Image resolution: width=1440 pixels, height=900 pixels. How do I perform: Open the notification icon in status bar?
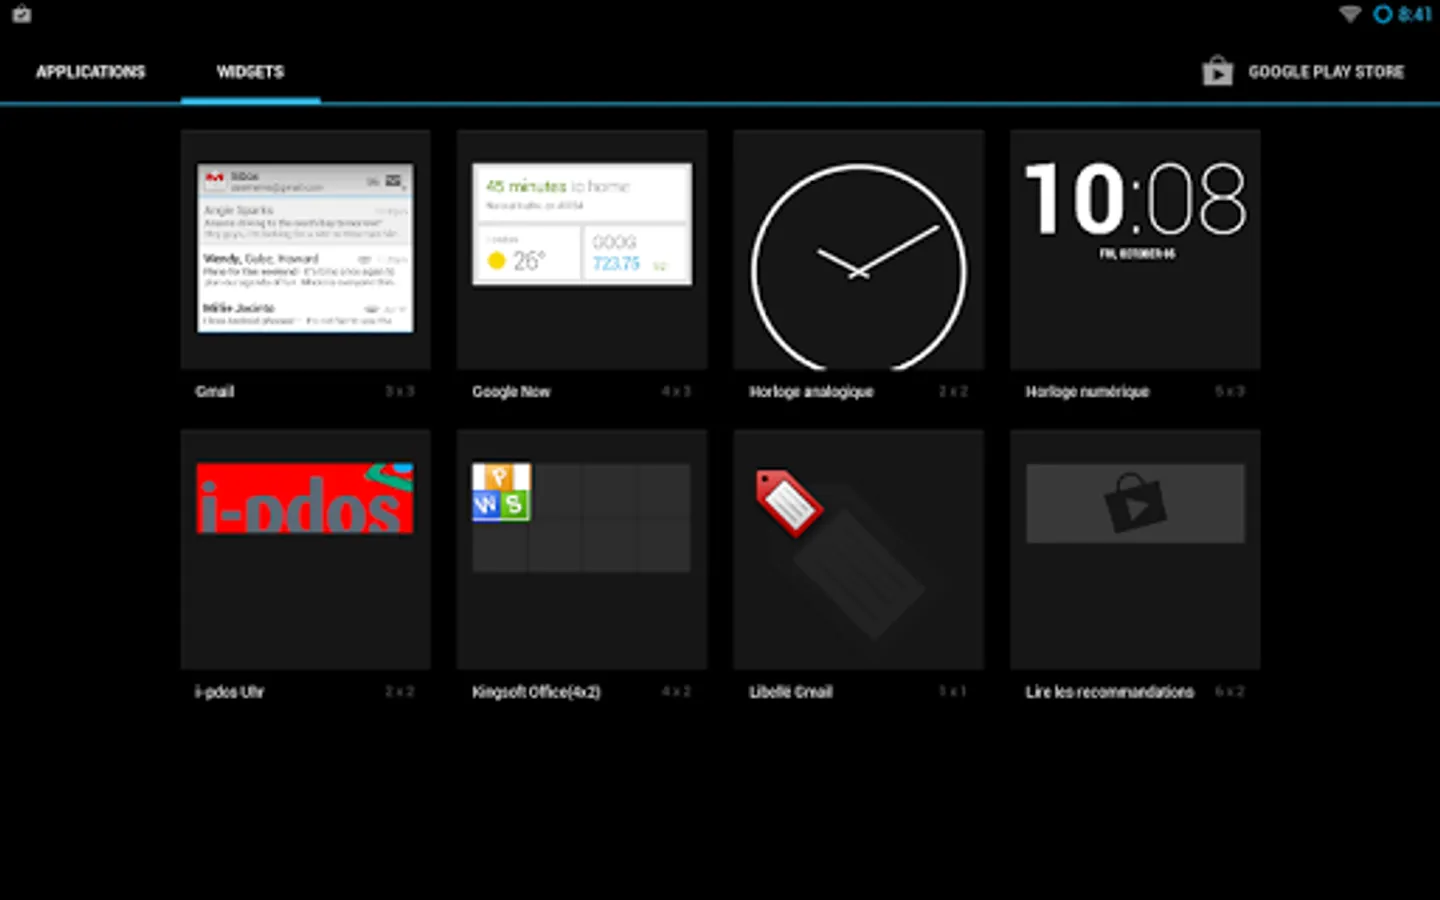point(21,14)
